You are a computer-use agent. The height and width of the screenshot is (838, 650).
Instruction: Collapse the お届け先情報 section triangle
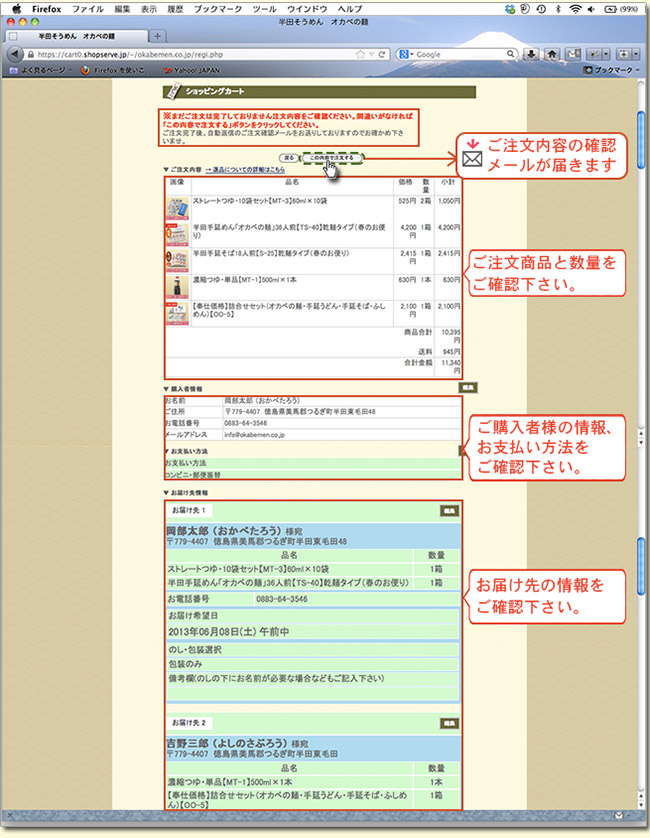(x=165, y=492)
